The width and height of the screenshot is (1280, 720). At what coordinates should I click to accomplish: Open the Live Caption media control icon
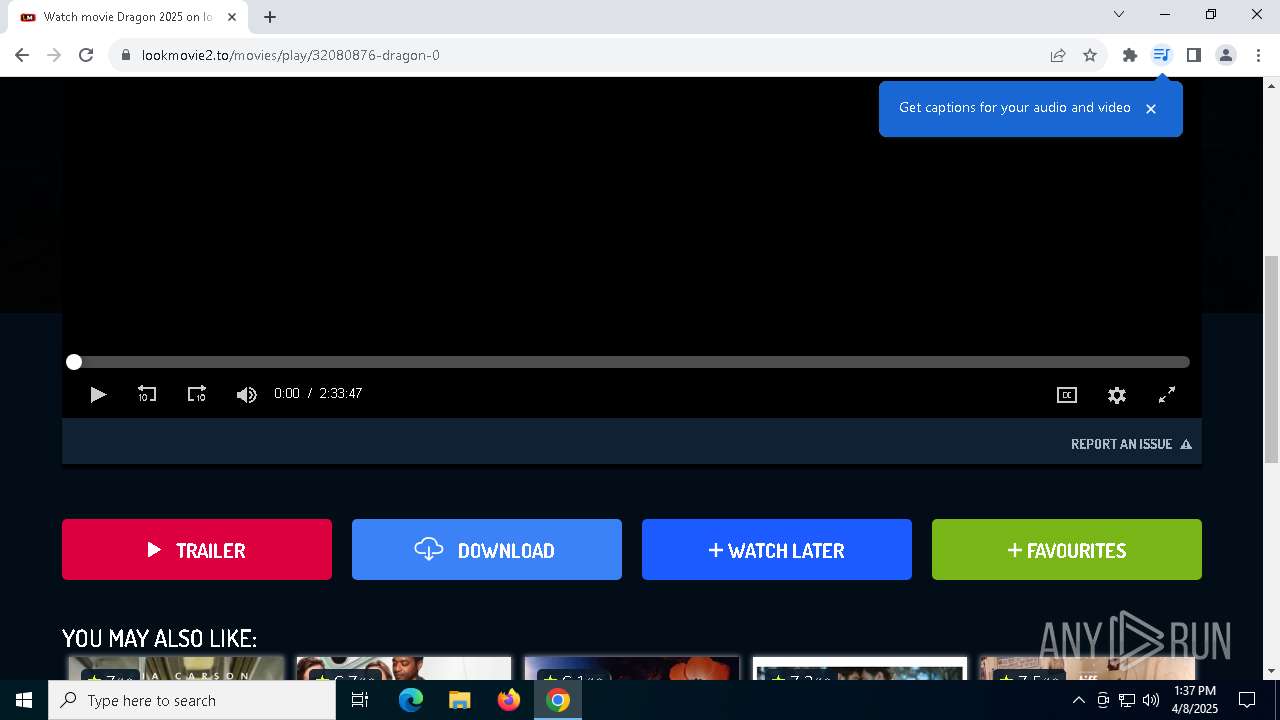coord(1161,55)
